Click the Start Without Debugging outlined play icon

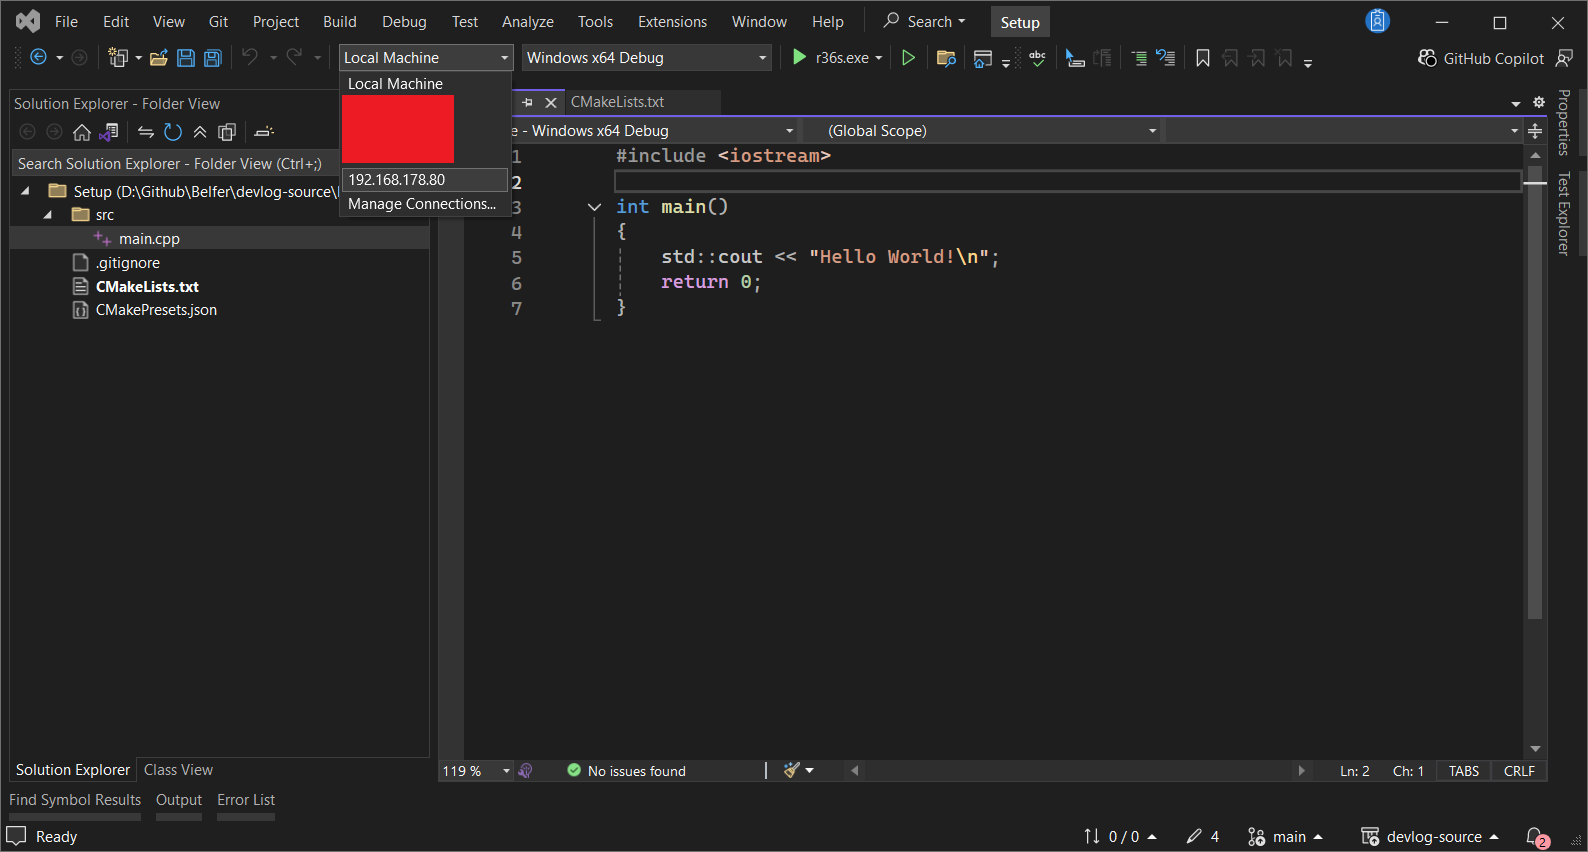(x=908, y=58)
